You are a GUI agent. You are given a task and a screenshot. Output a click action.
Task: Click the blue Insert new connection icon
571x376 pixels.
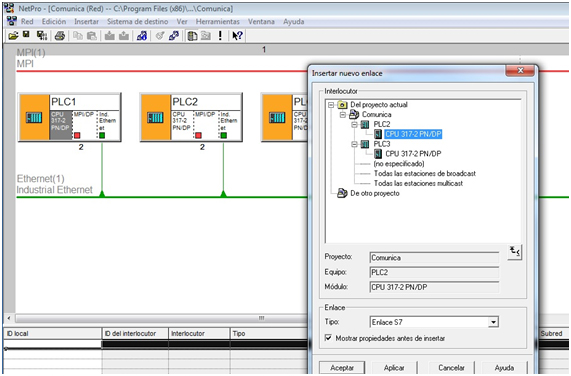(174, 36)
